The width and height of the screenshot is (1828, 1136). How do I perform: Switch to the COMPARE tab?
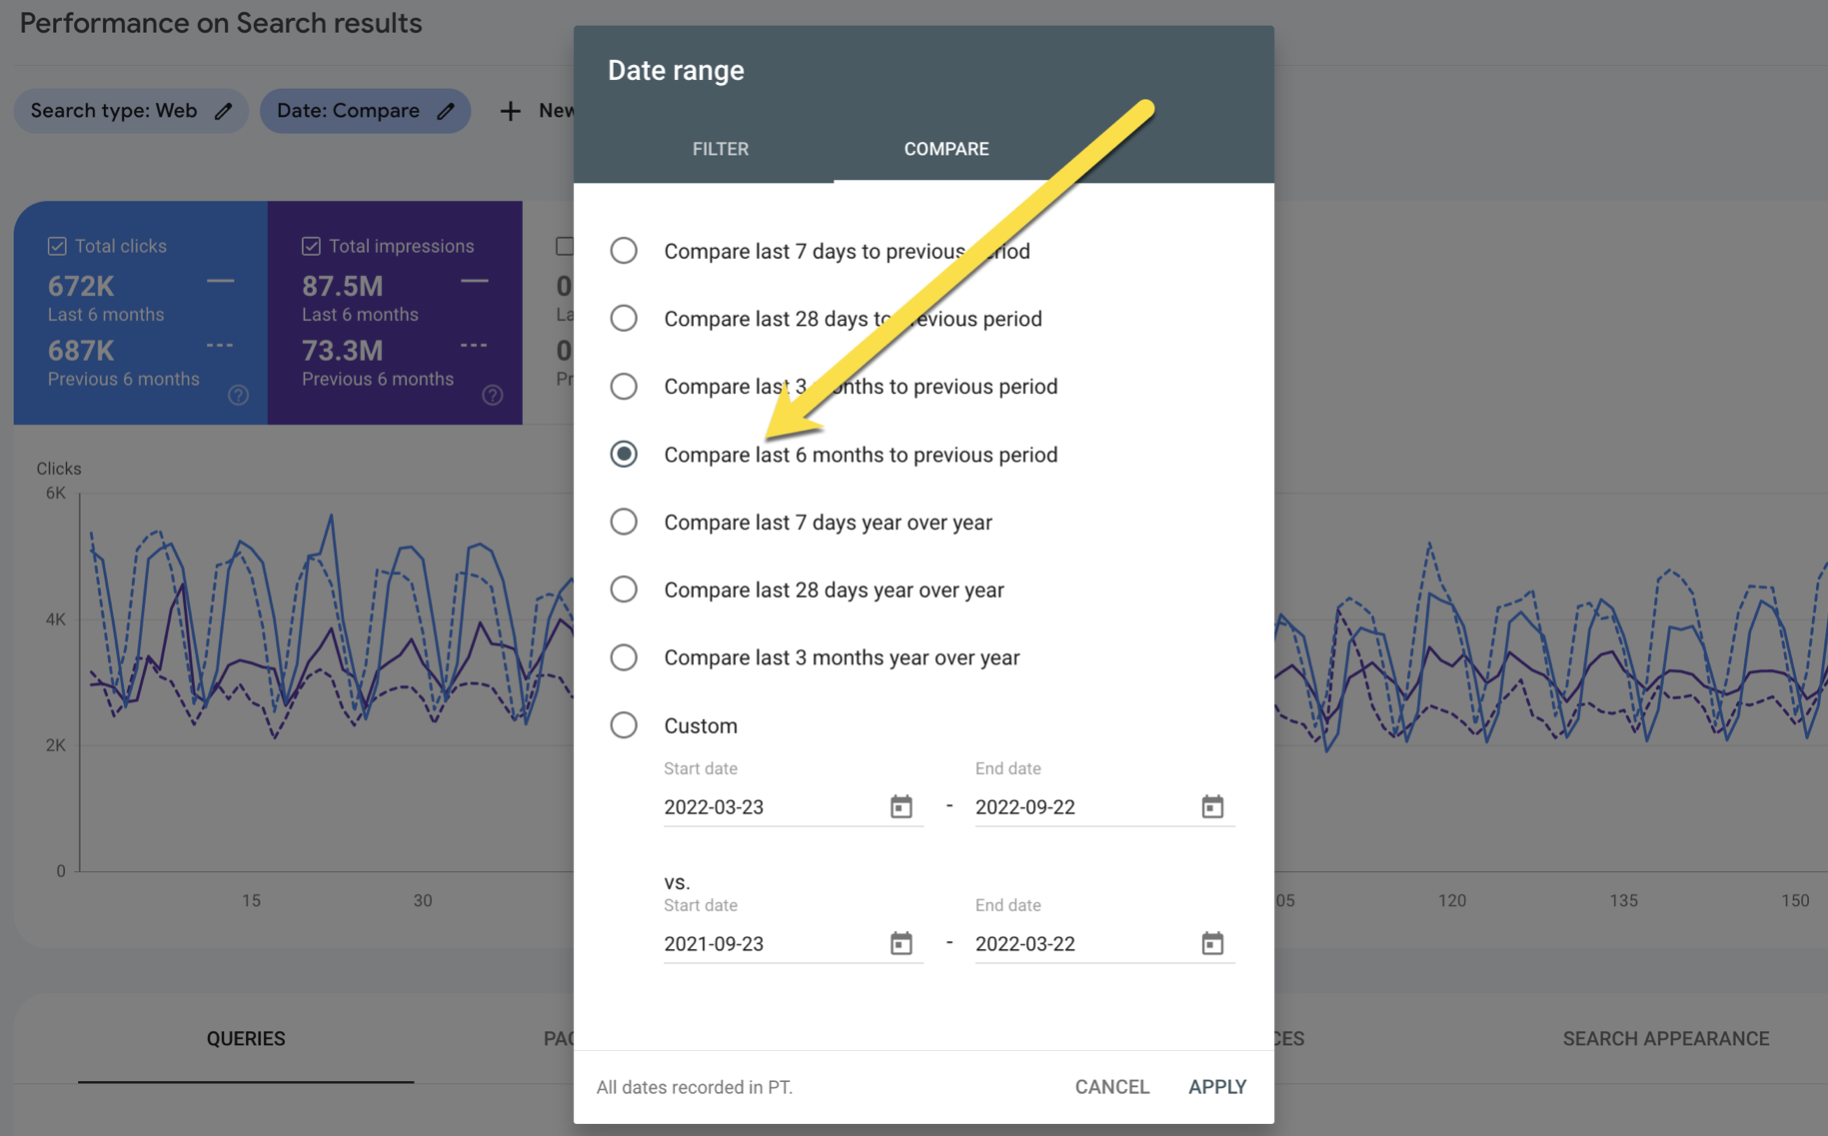tap(946, 149)
